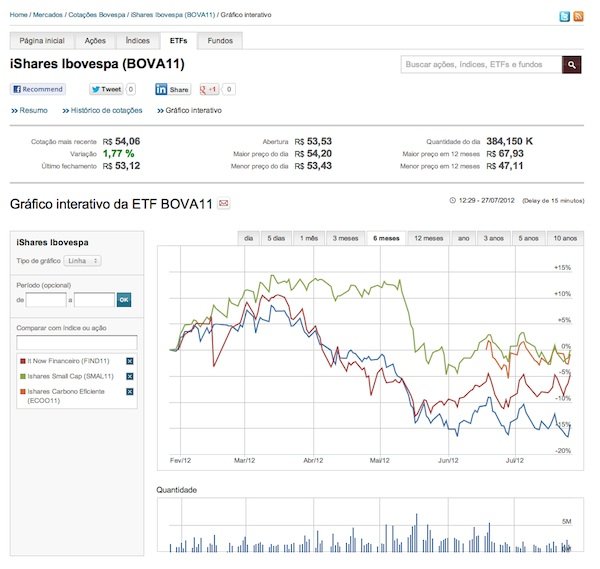Select the 5 anos chart range
This screenshot has height=569, width=600.
pos(528,238)
